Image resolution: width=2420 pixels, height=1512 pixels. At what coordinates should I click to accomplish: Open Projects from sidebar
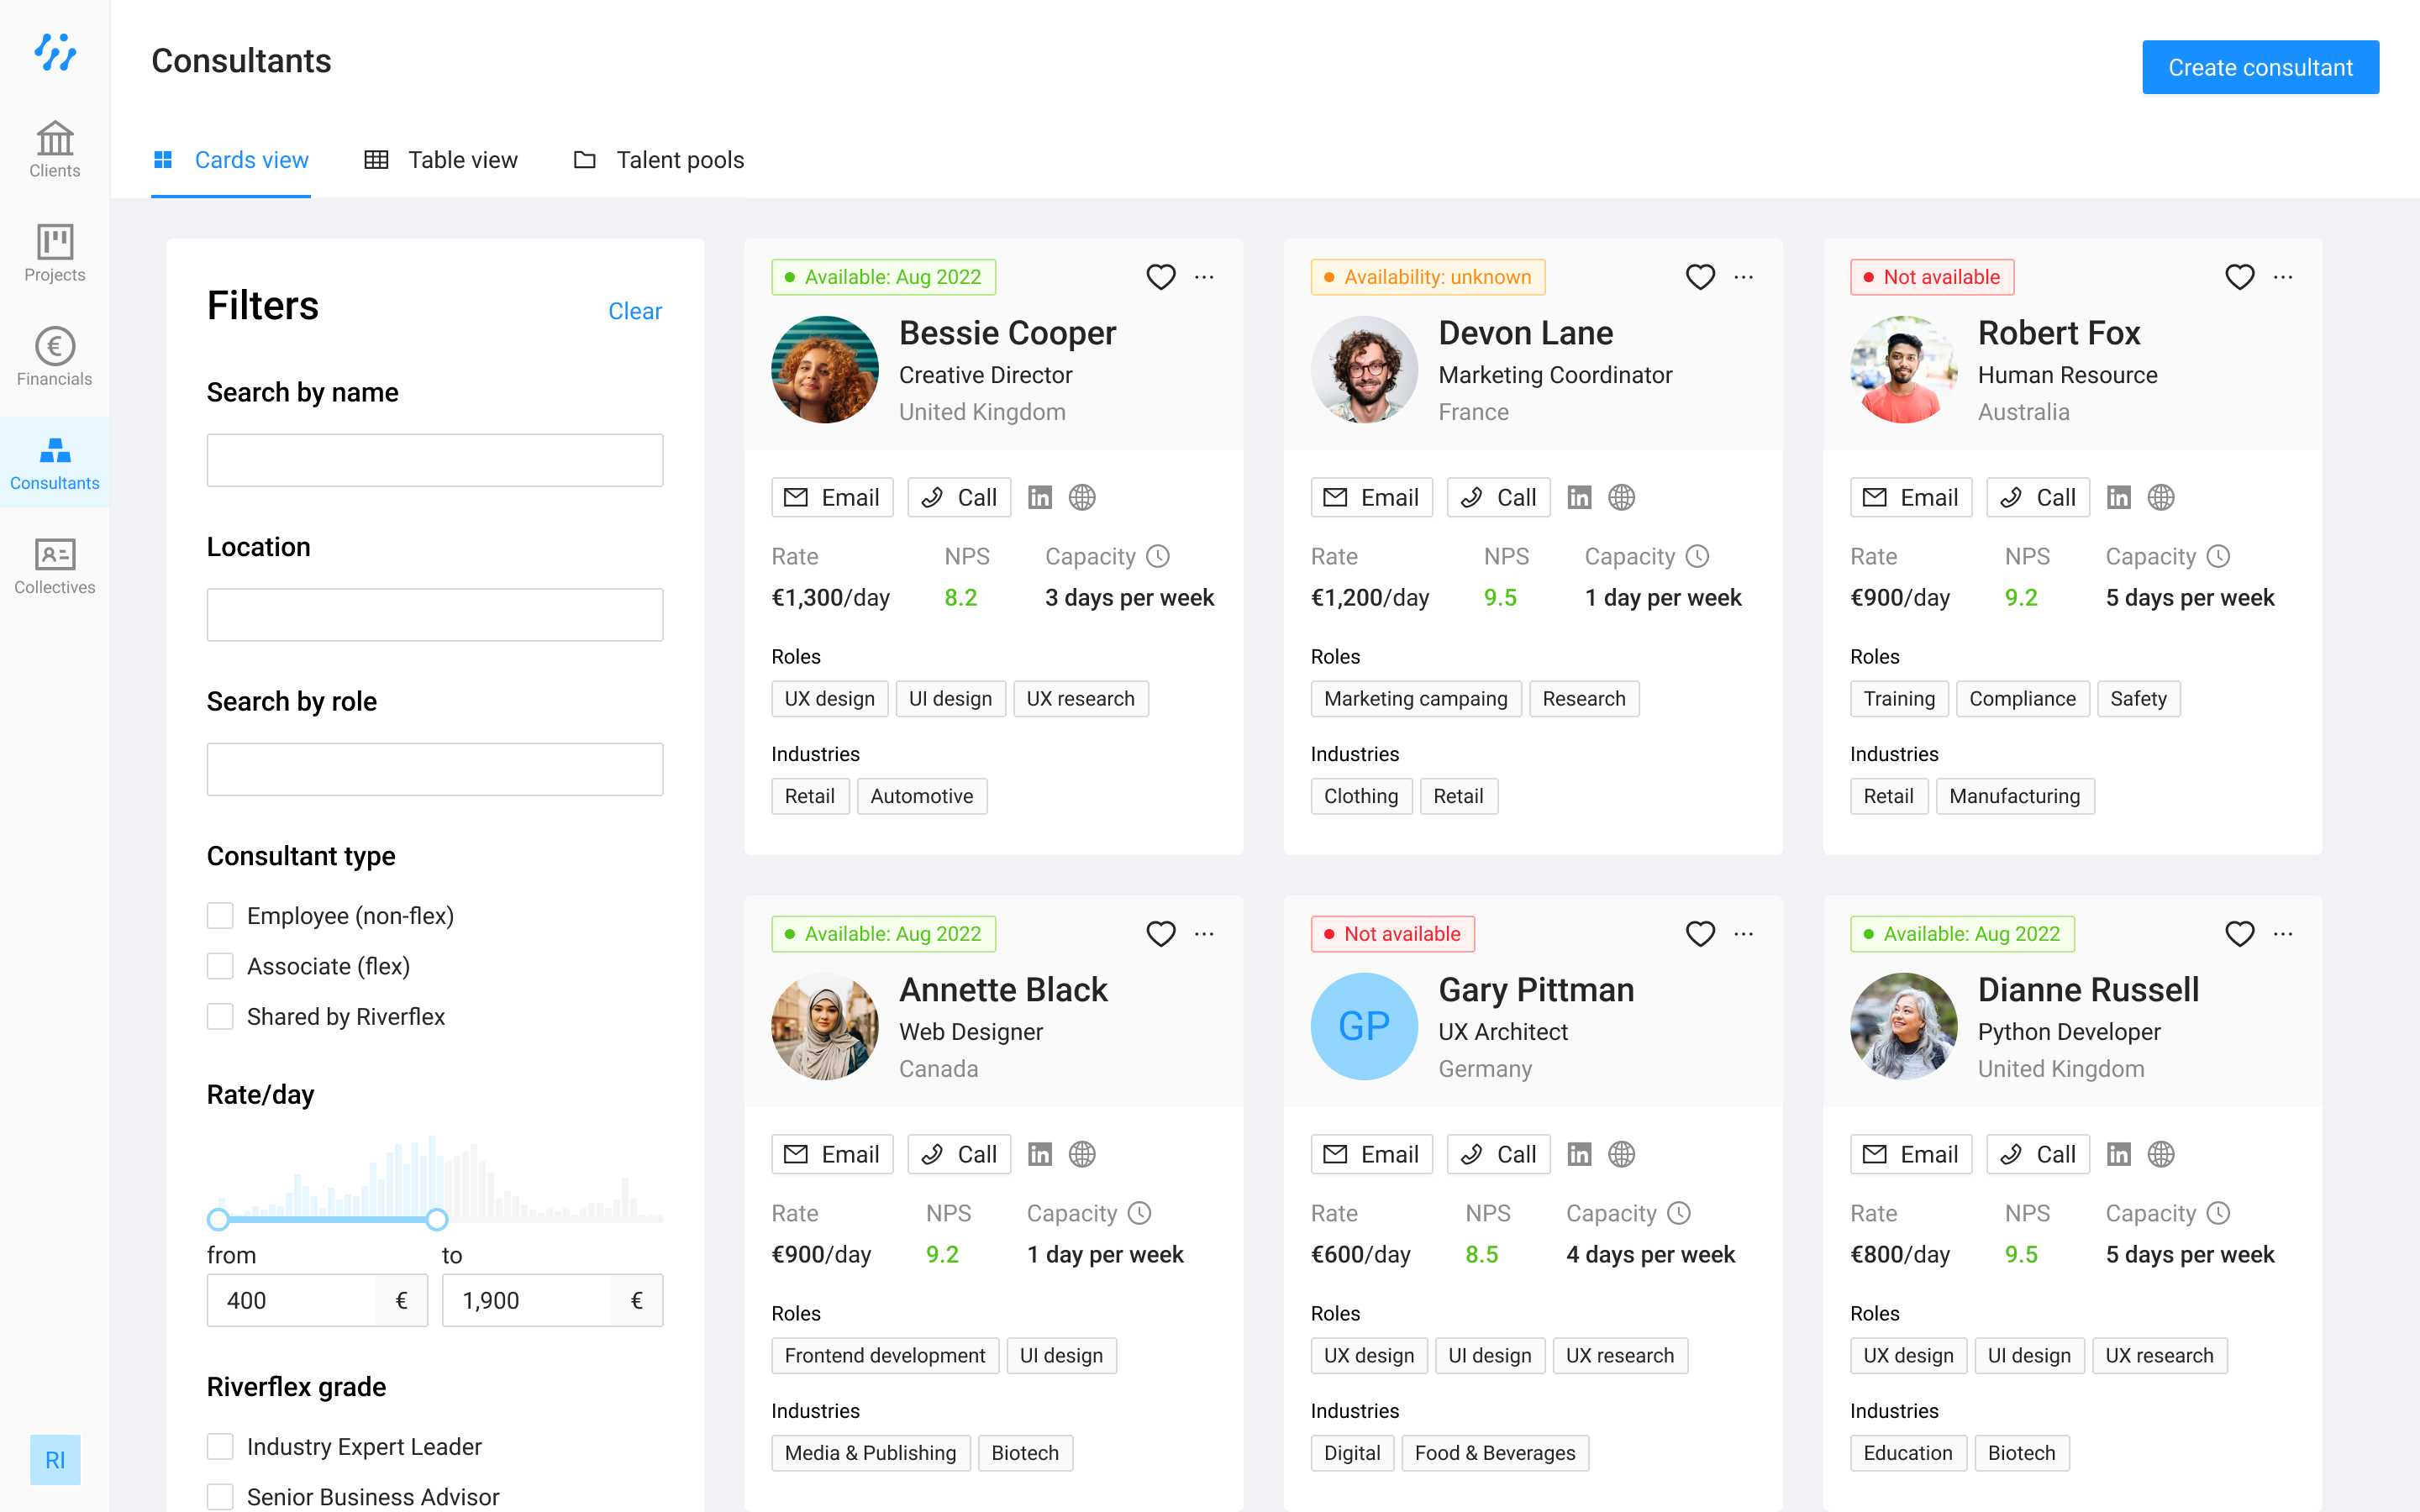click(x=54, y=253)
